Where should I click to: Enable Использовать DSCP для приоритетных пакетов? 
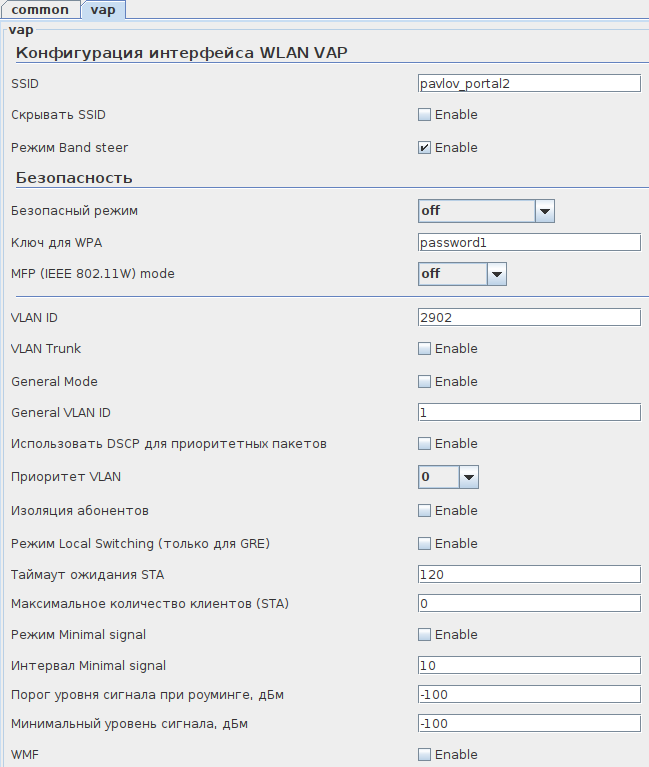(424, 444)
